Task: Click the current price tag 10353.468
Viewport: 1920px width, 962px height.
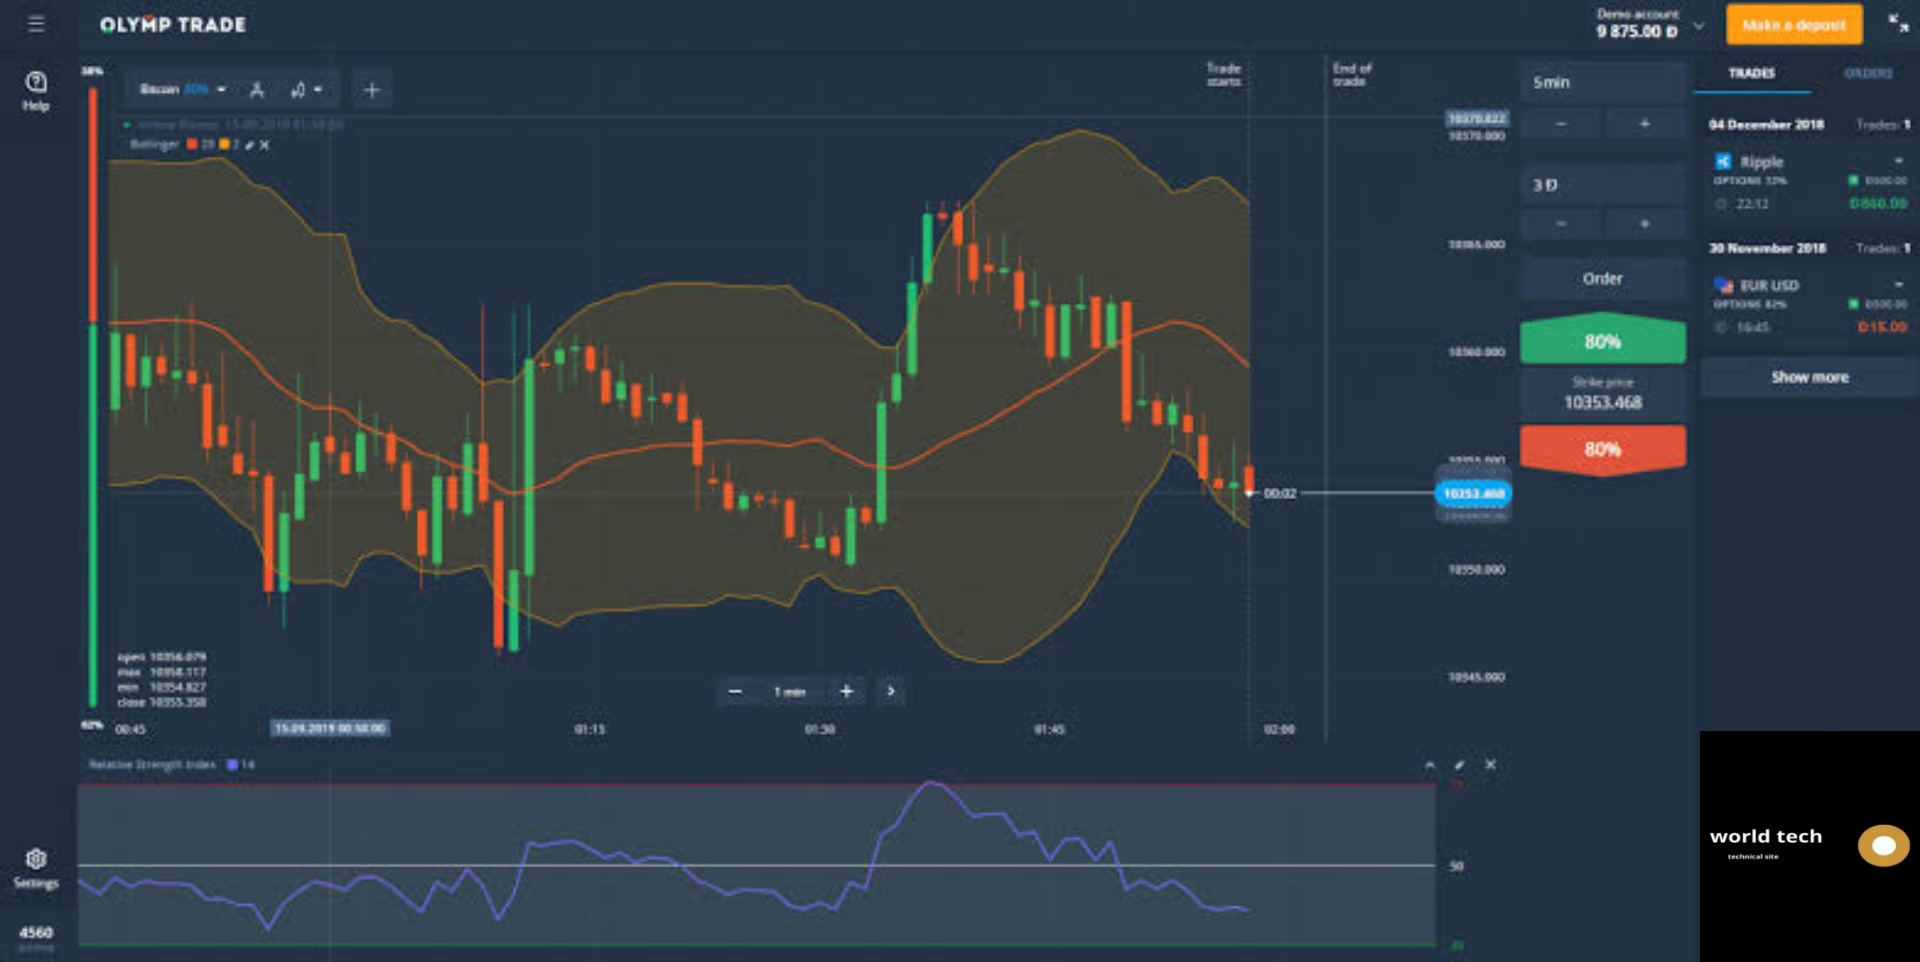Action: pos(1474,493)
